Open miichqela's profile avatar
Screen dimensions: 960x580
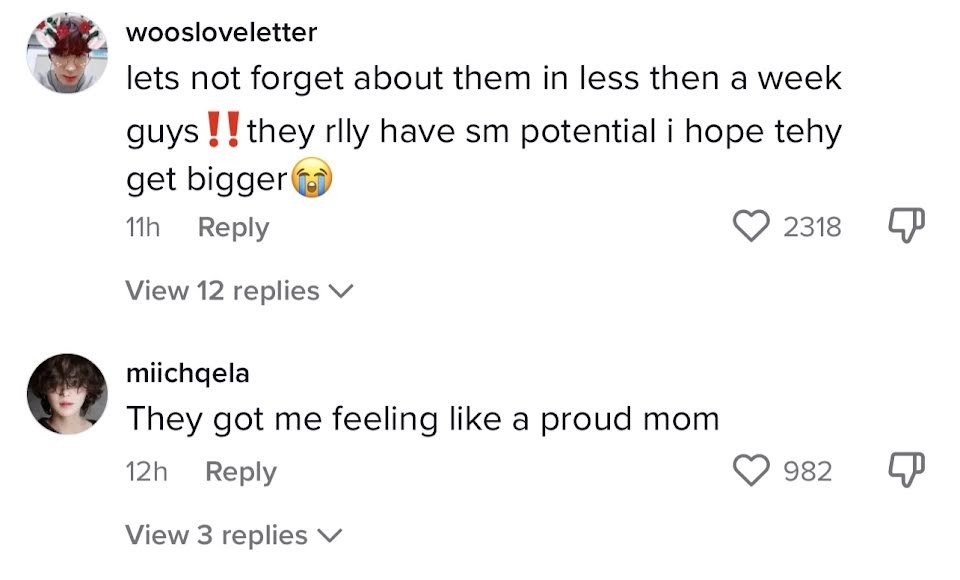tap(67, 393)
